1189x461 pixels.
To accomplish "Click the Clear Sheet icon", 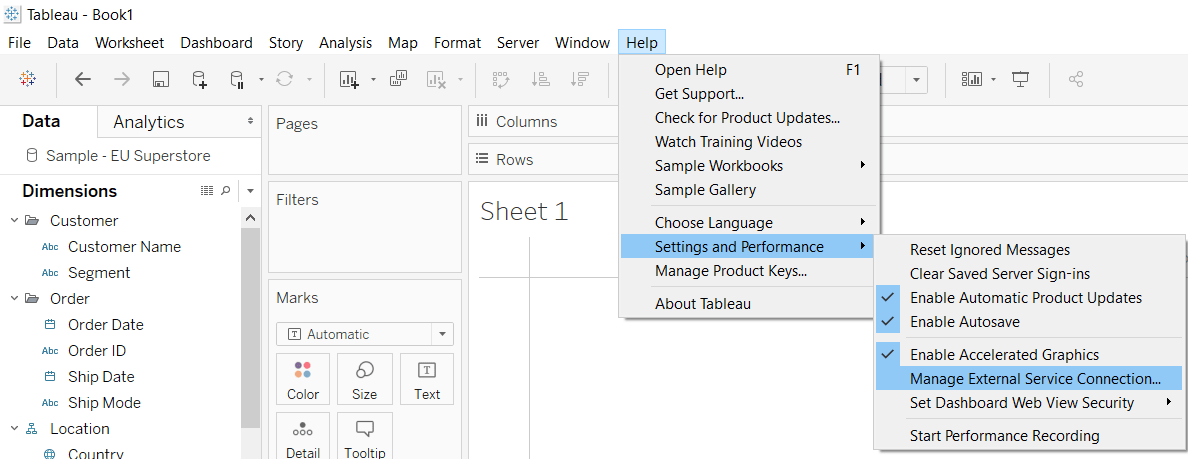I will pos(437,80).
